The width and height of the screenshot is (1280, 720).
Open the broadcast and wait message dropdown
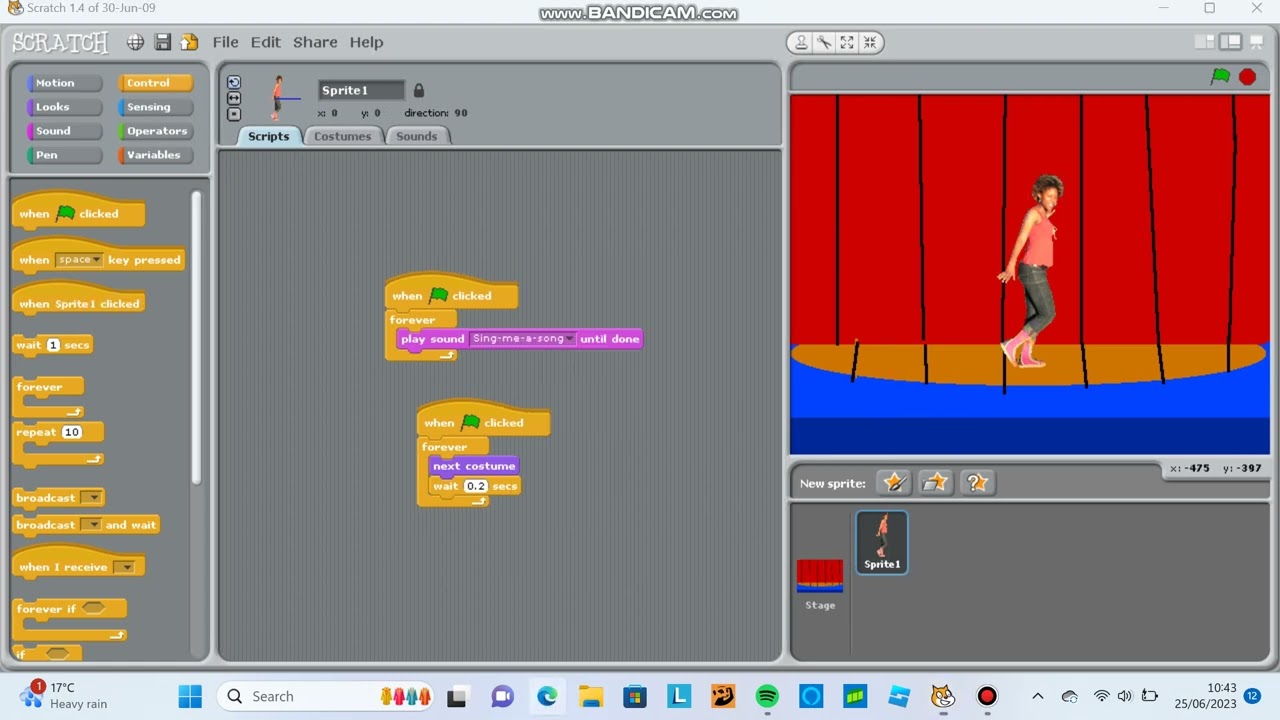[91, 525]
